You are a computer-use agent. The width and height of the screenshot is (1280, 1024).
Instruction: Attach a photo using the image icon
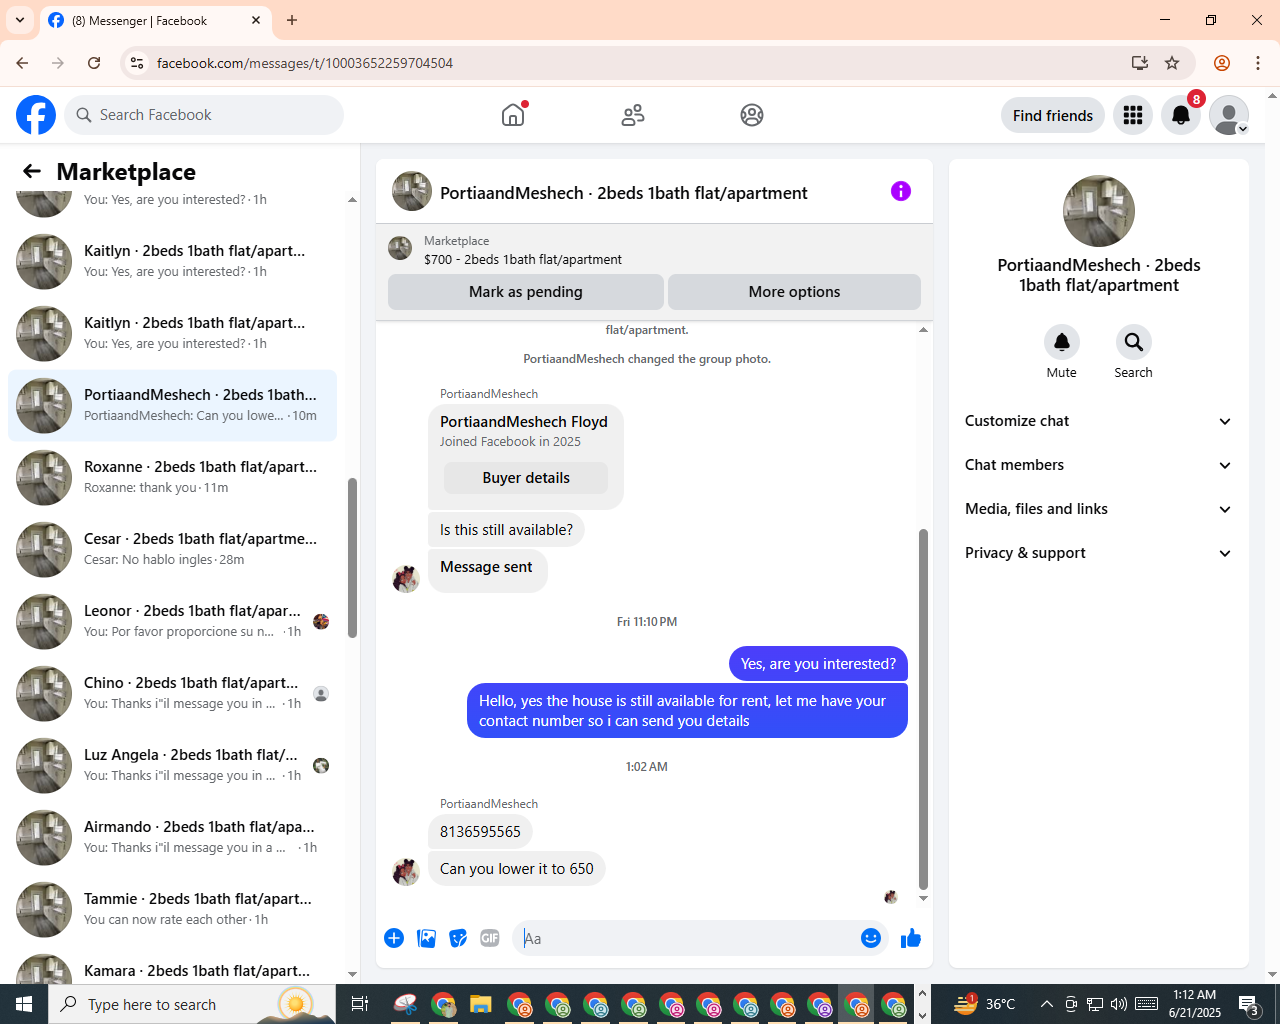tap(426, 938)
